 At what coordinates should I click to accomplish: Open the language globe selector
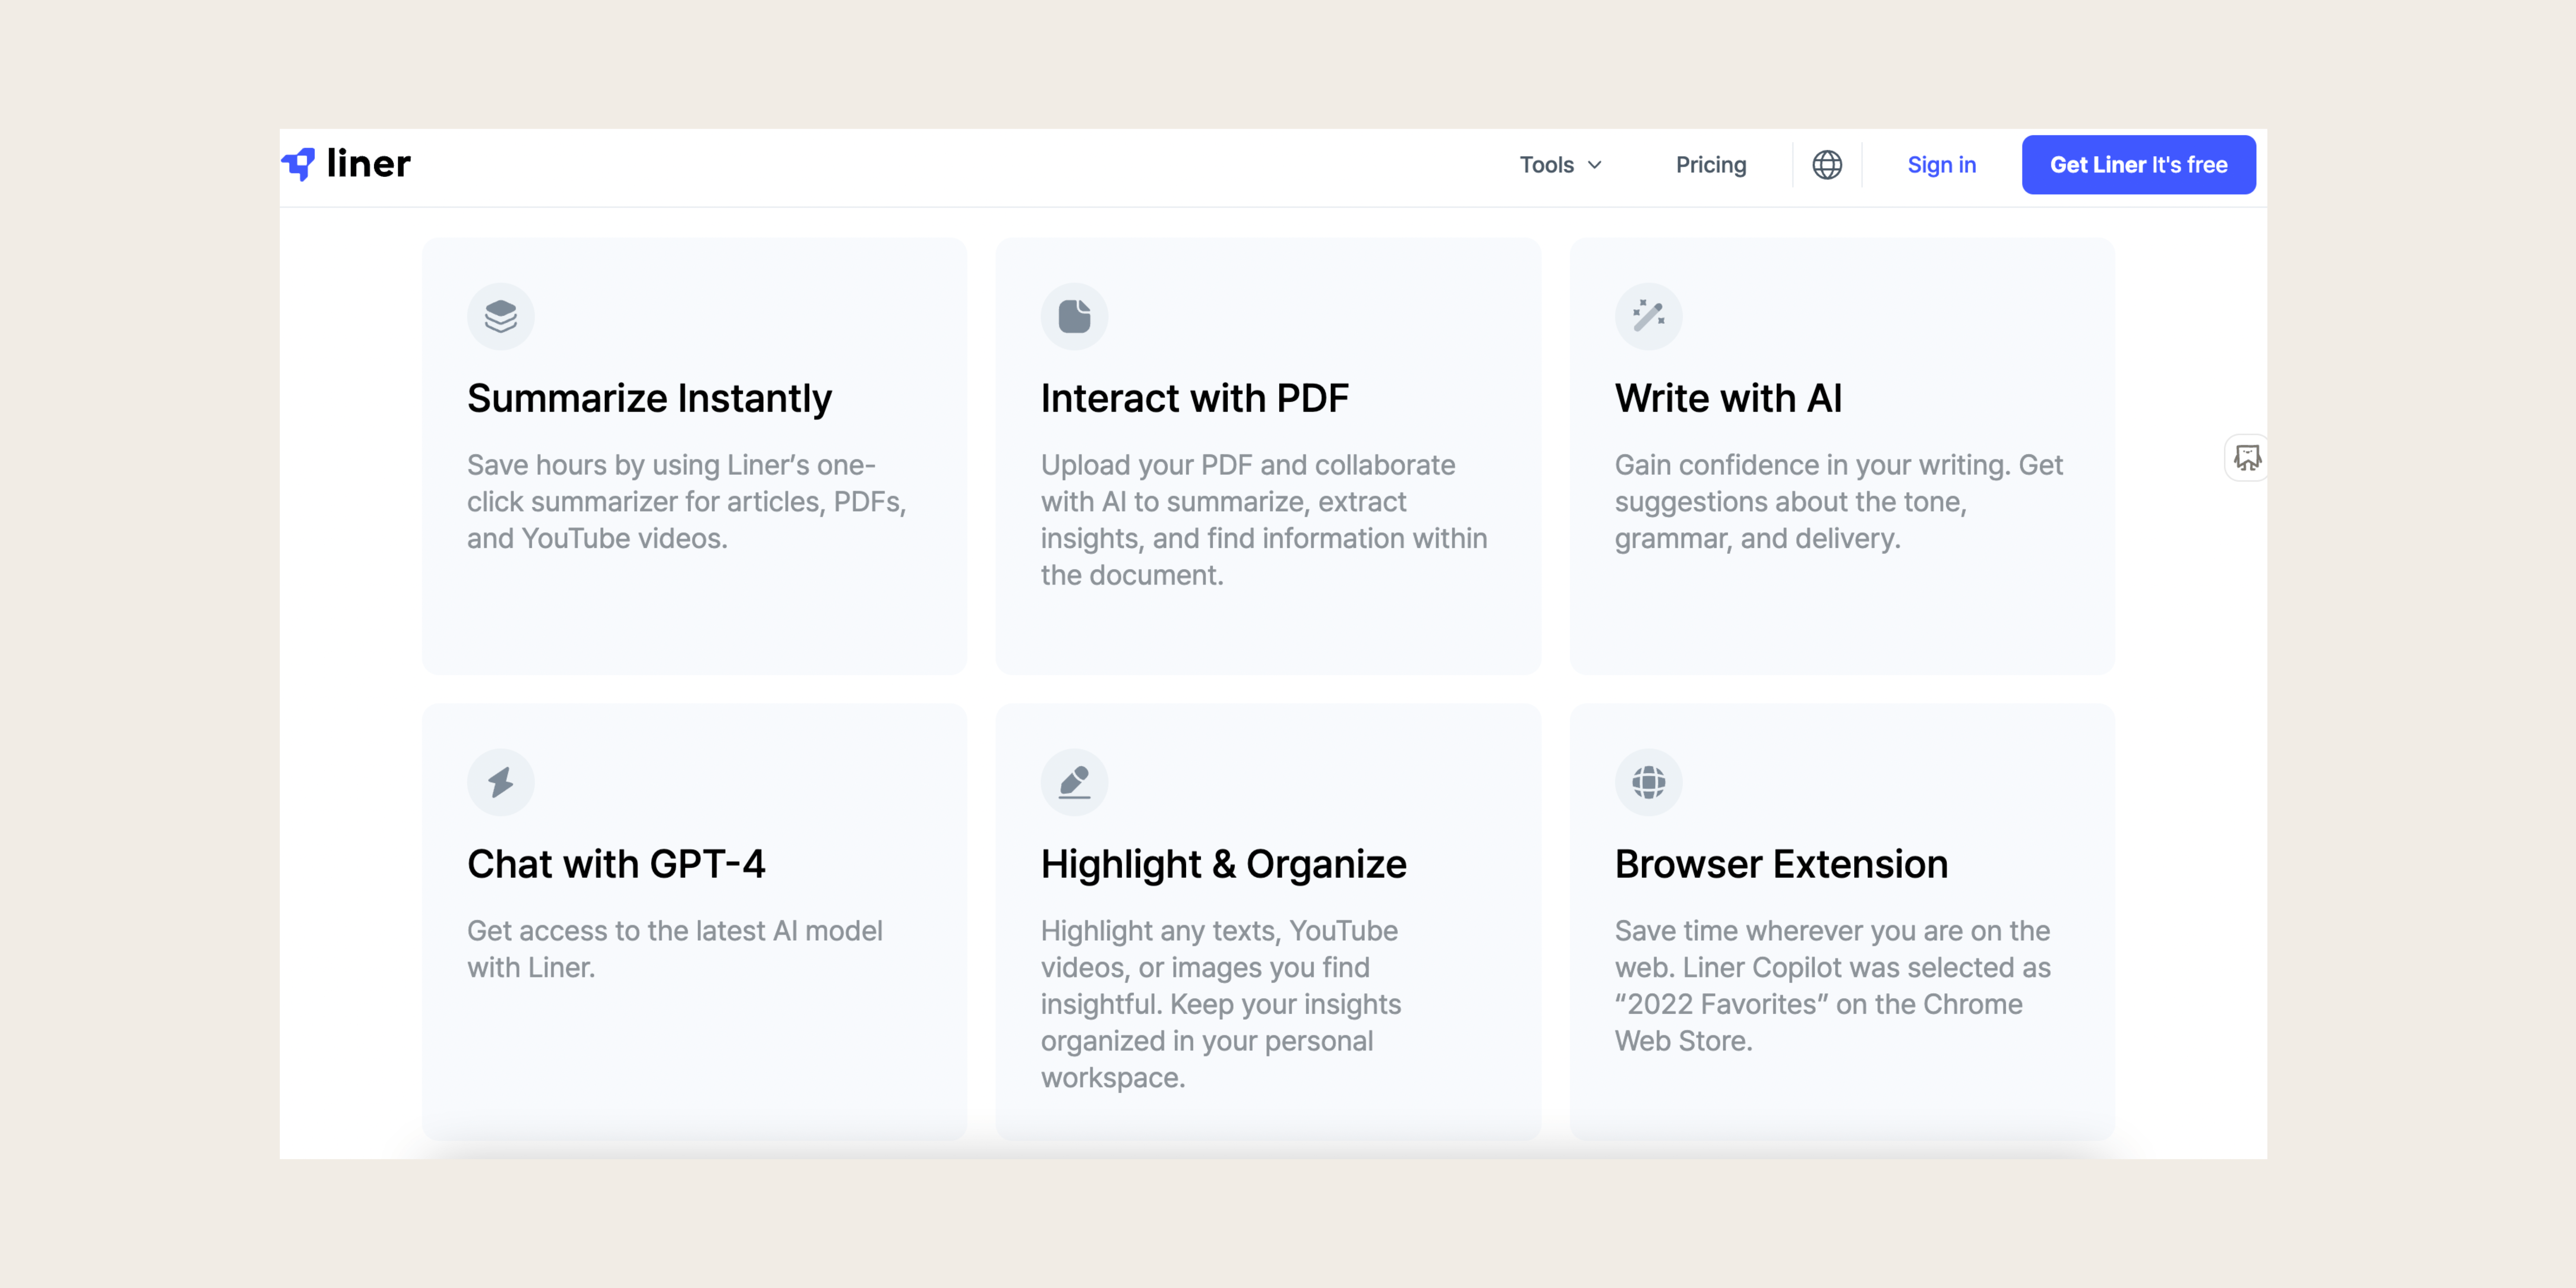pyautogui.click(x=1827, y=165)
